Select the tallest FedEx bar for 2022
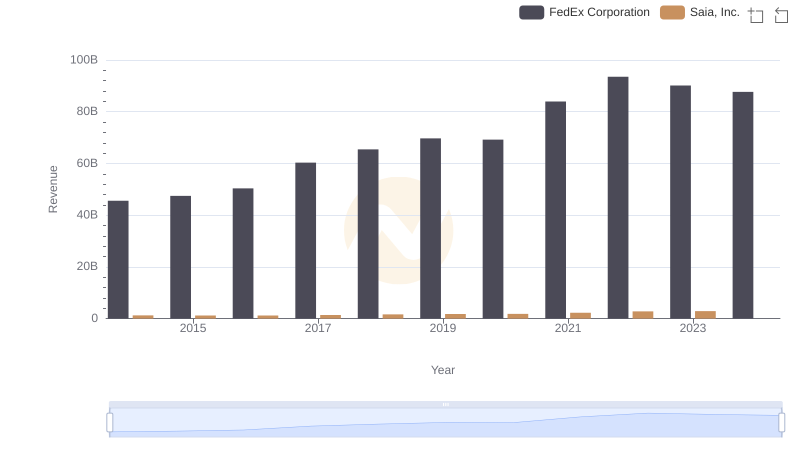 click(618, 198)
